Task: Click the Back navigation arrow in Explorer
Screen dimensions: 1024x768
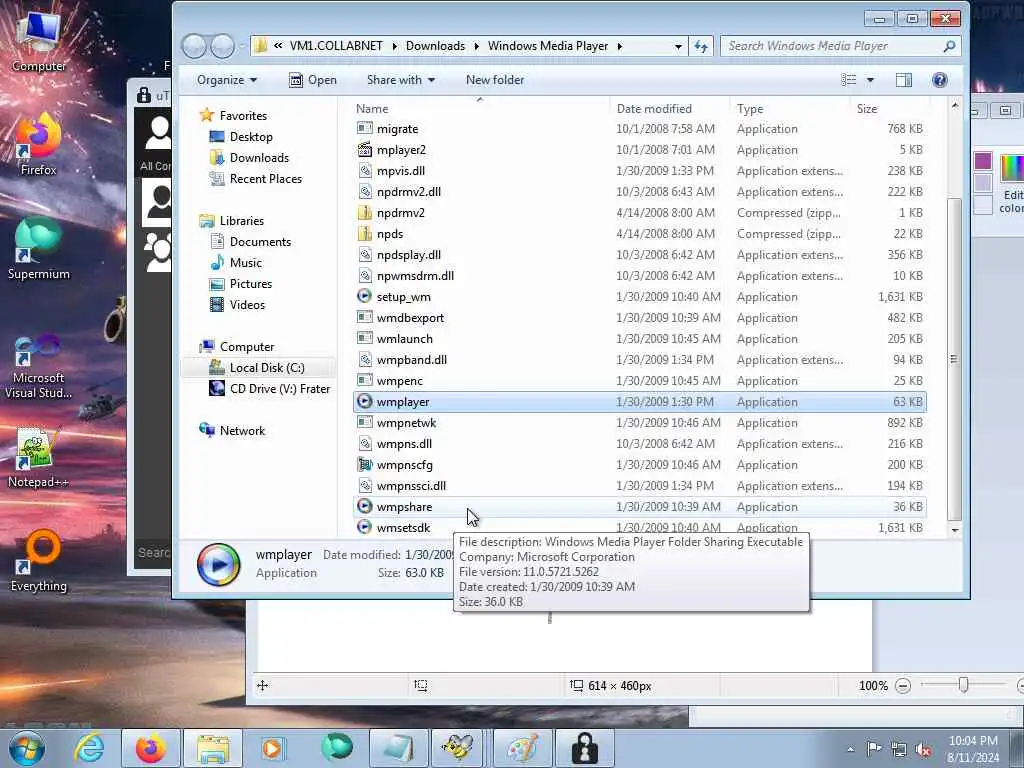Action: [195, 46]
